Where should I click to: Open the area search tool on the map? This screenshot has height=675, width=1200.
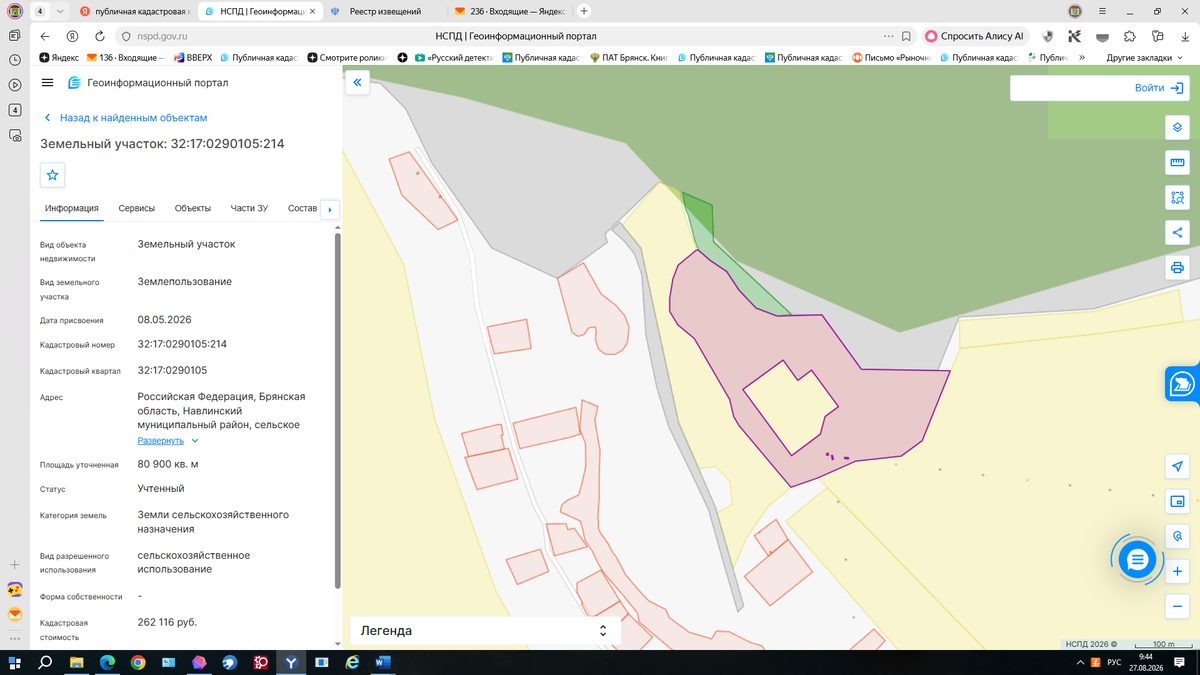point(1177,197)
